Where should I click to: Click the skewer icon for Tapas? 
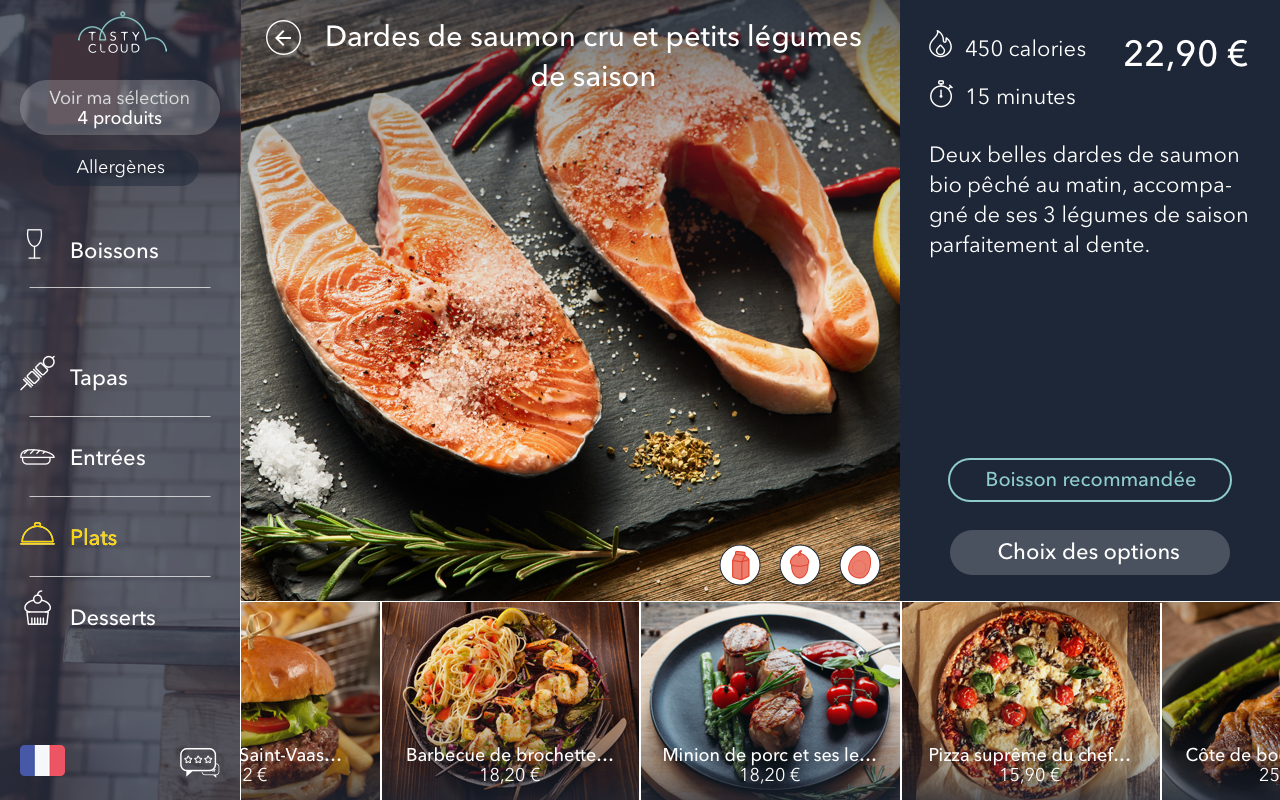[38, 373]
